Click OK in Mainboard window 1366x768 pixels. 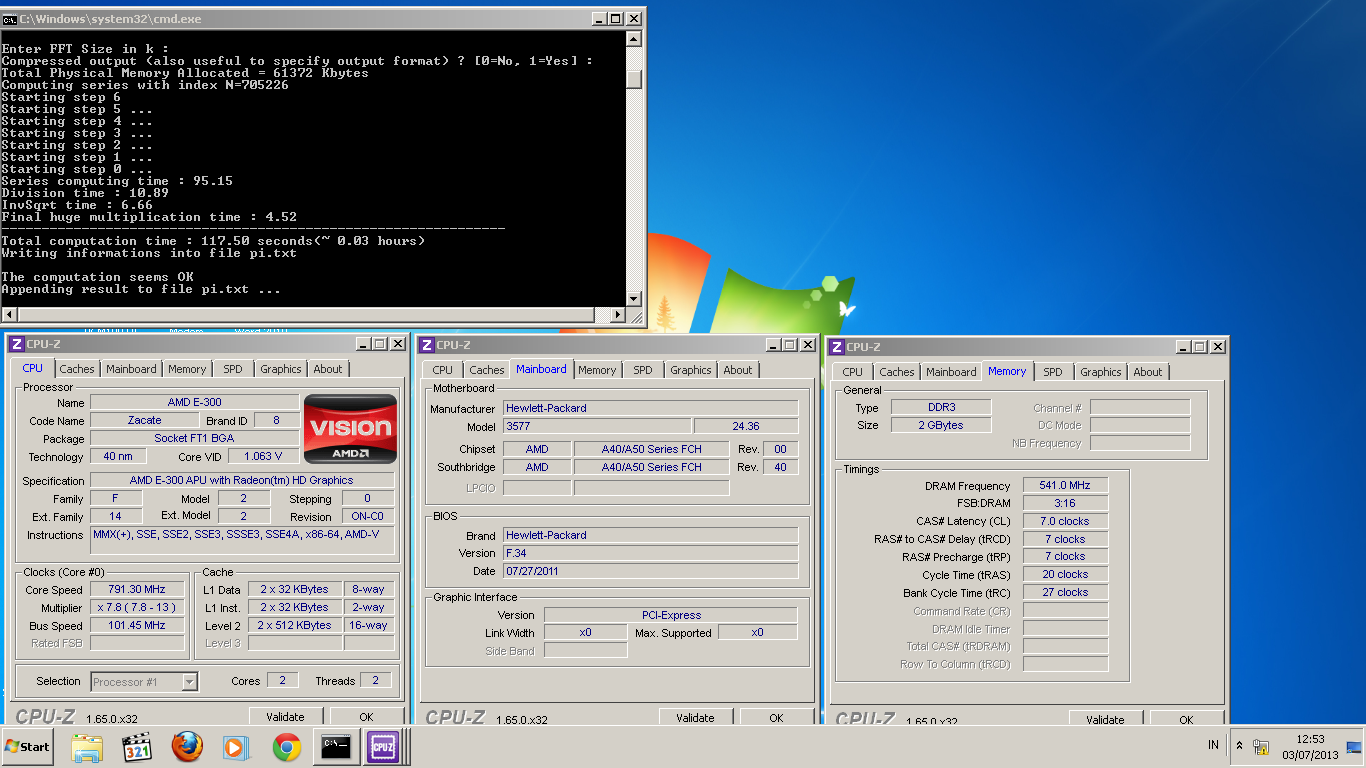point(776,718)
